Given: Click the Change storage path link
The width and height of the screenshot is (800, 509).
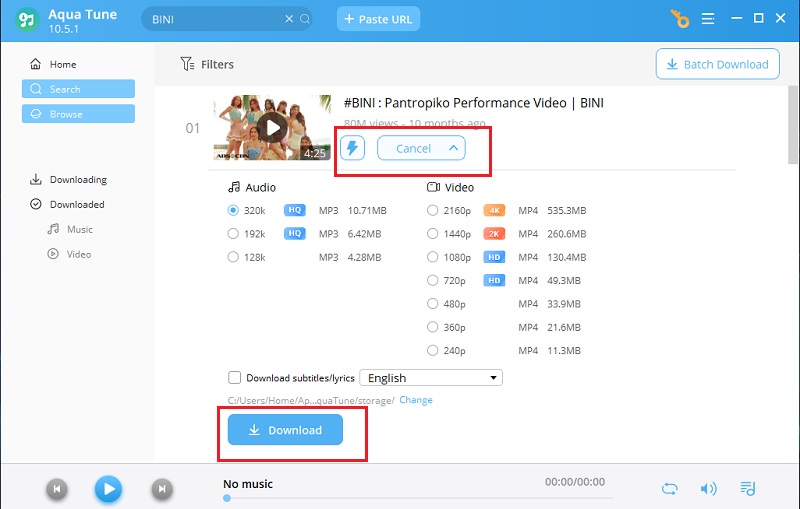Looking at the screenshot, I should (416, 400).
